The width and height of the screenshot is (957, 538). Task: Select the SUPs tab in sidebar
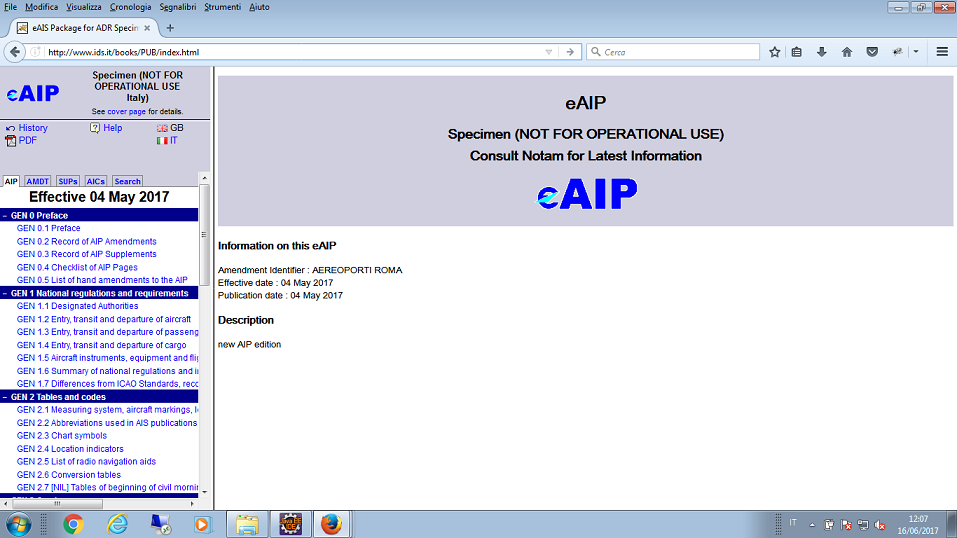[68, 182]
